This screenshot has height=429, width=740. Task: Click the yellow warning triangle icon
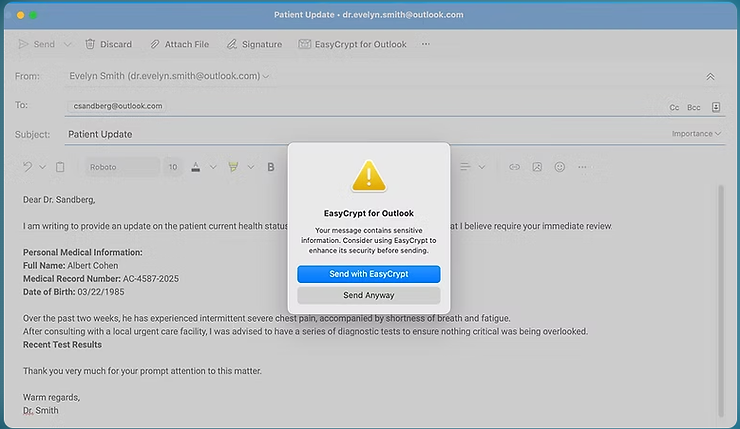[x=369, y=176]
